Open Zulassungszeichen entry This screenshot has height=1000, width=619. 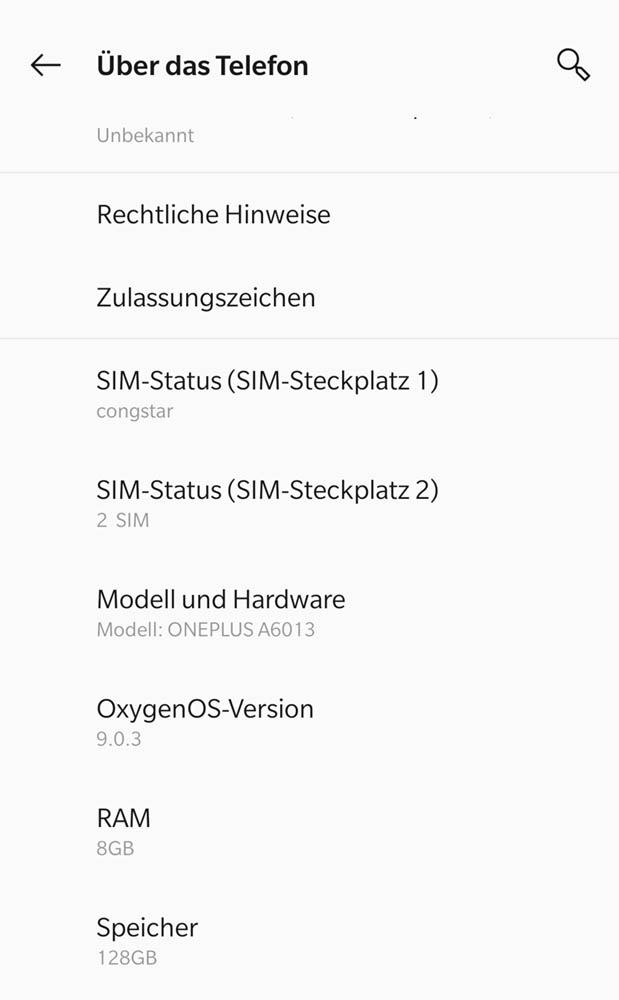pyautogui.click(x=206, y=298)
